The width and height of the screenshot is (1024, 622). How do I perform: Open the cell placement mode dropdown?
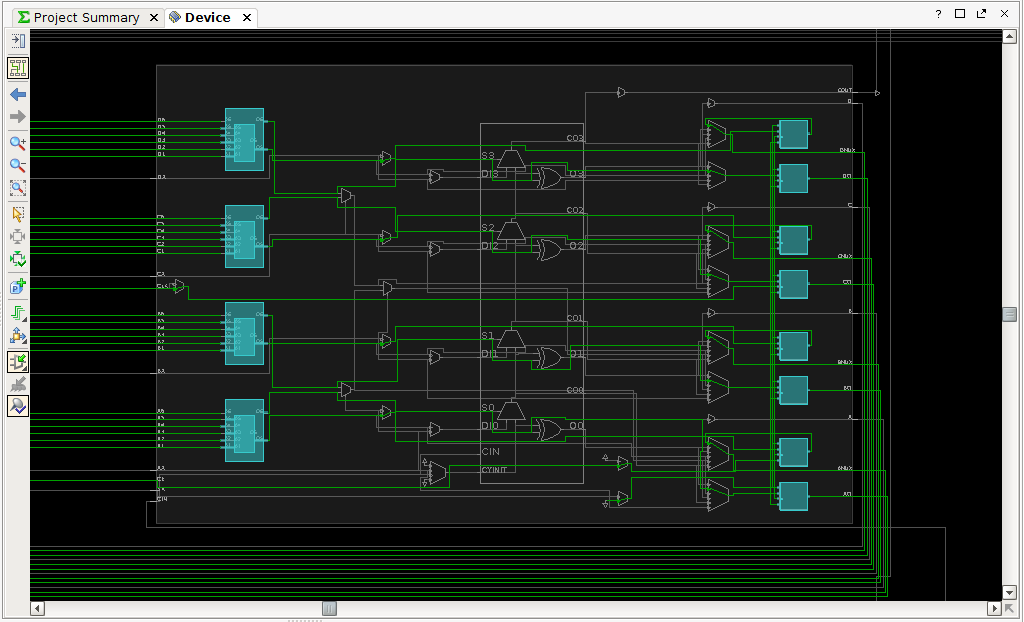tap(18, 337)
